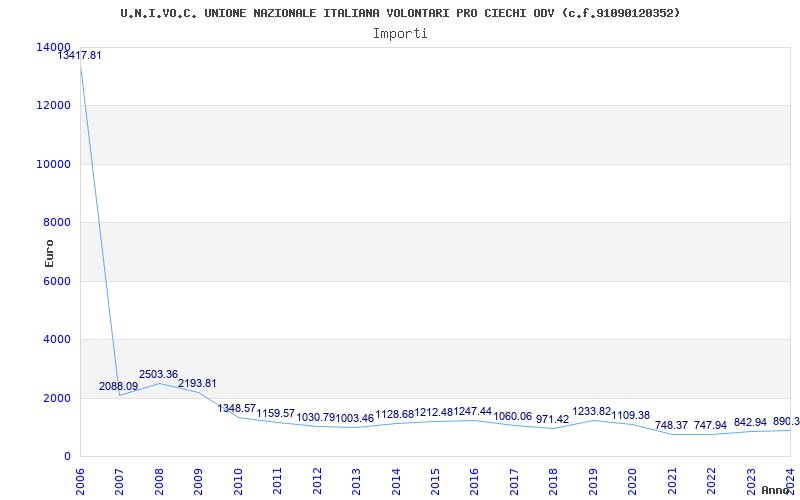The width and height of the screenshot is (800, 500).
Task: Click the 10000 y-axis tick label
Action: coord(54,164)
